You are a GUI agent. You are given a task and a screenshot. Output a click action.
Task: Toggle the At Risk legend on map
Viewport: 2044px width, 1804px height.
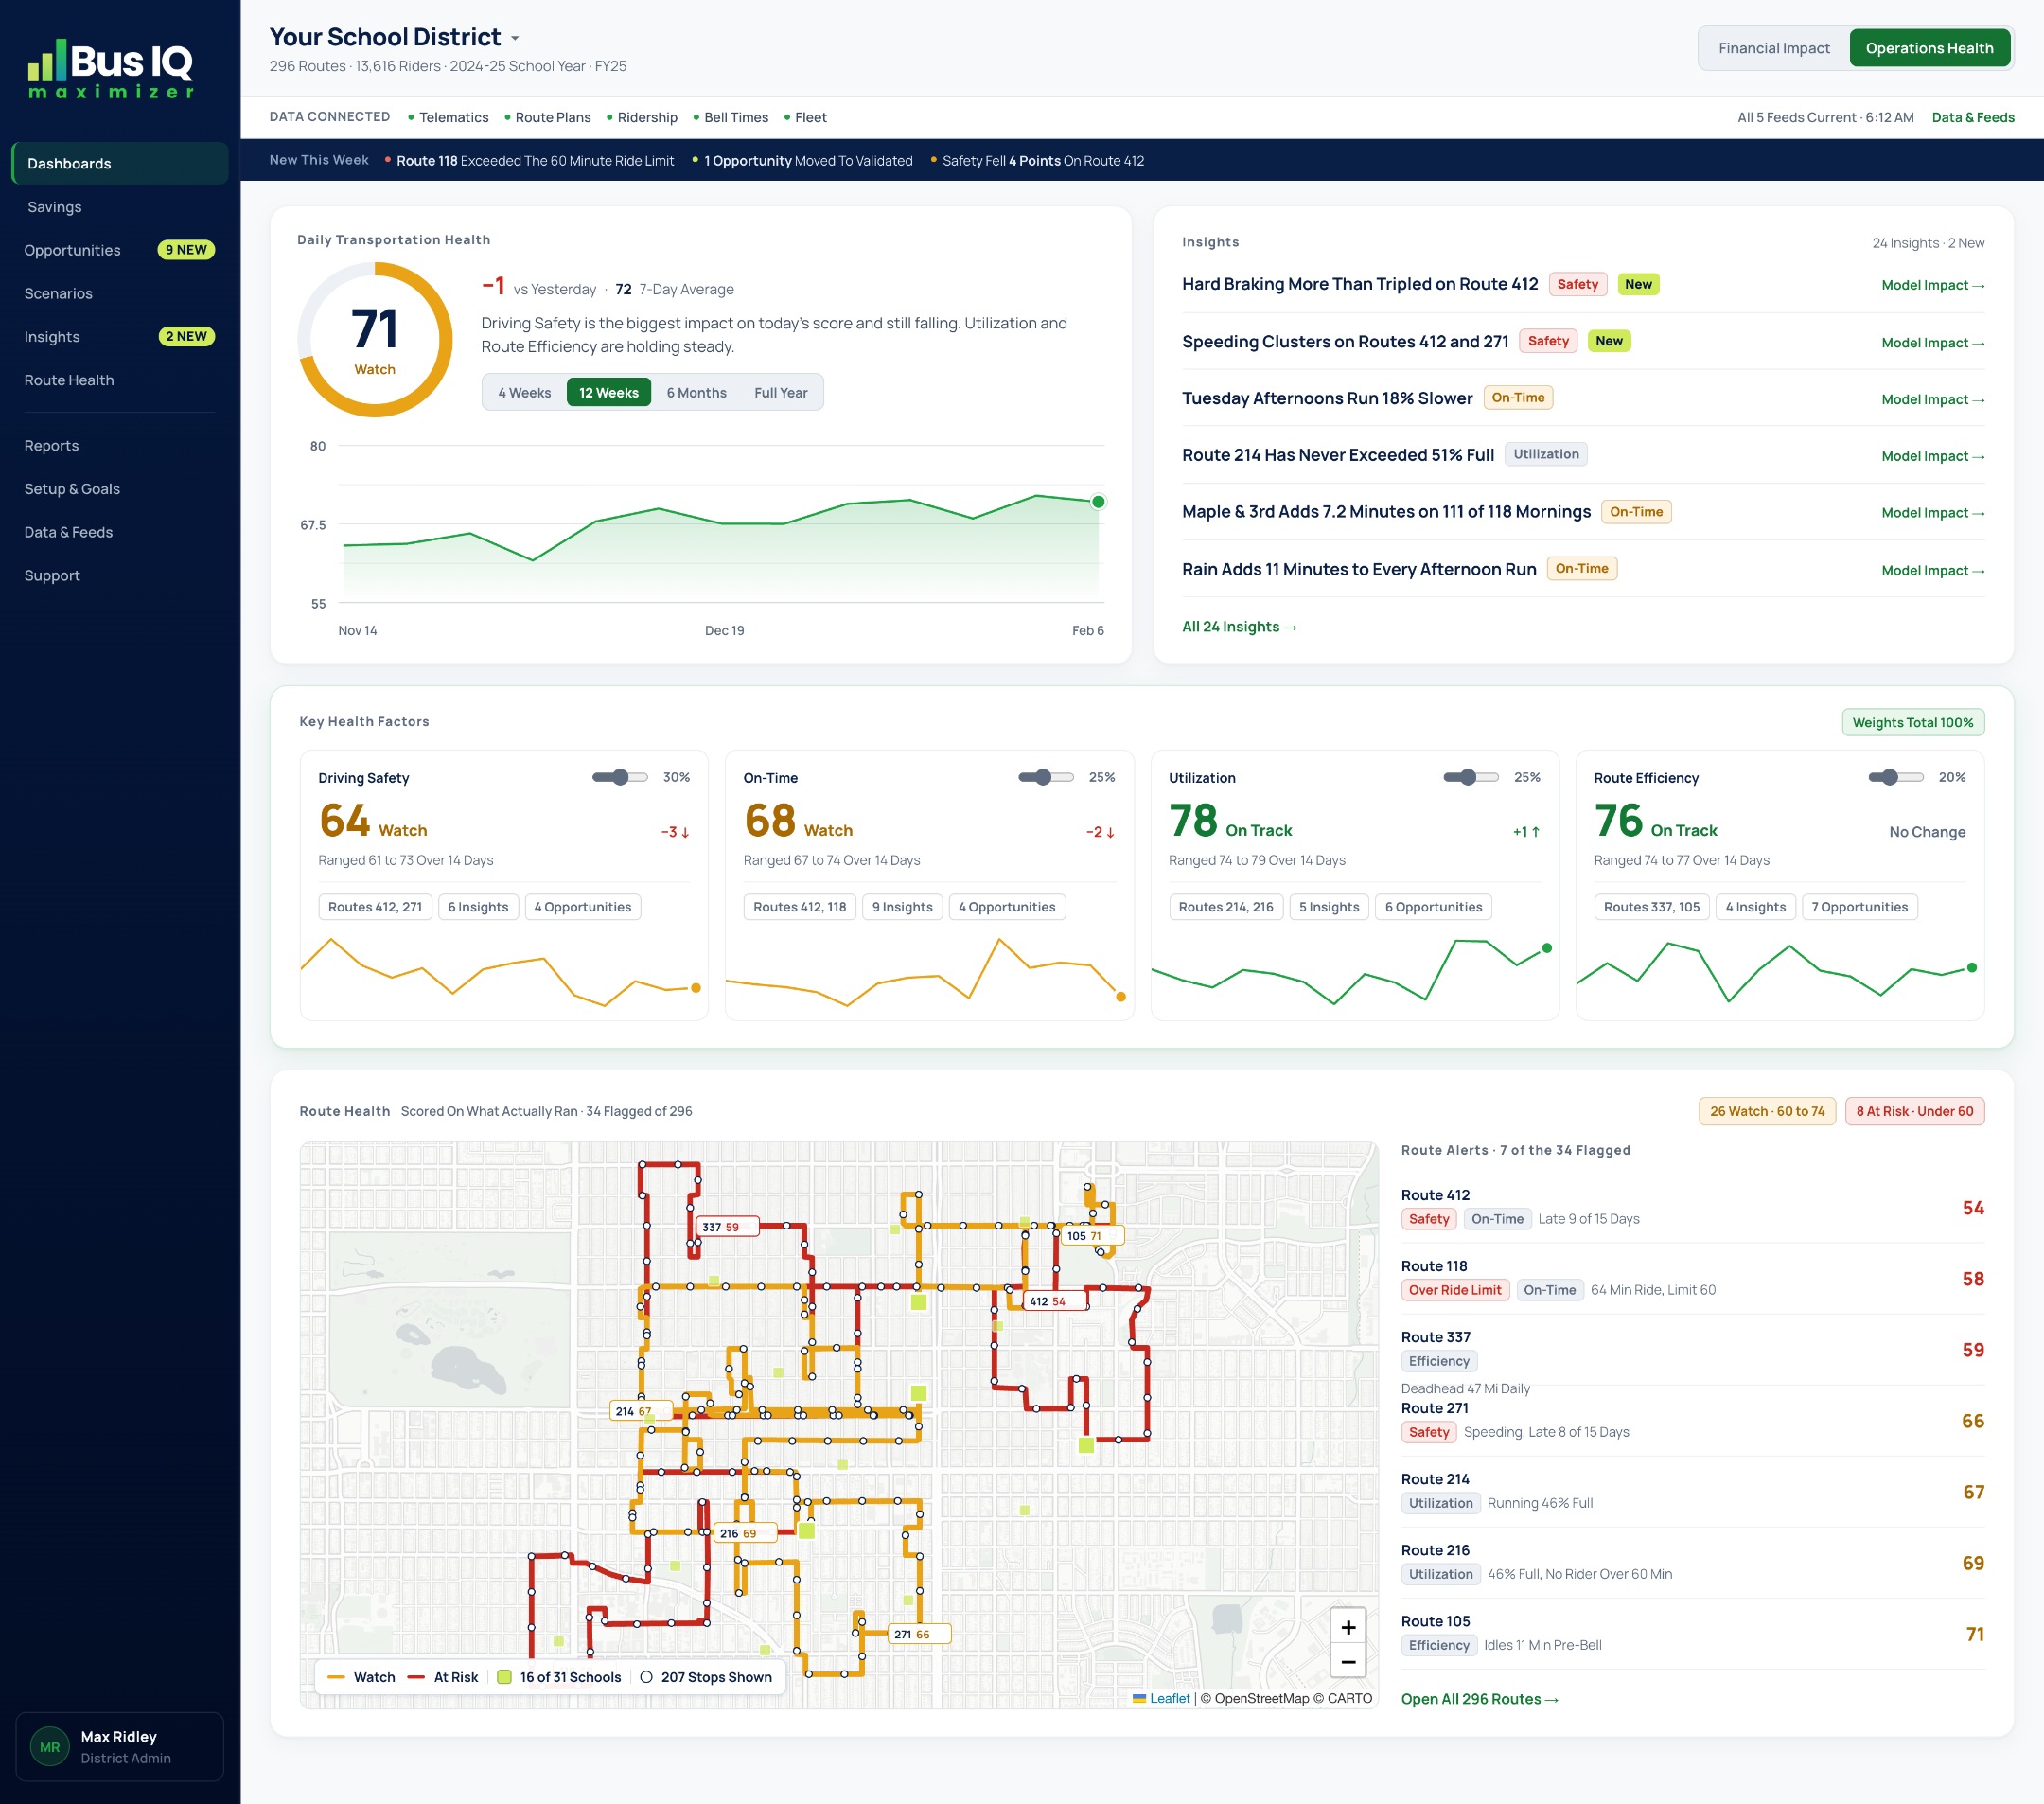(x=443, y=1677)
